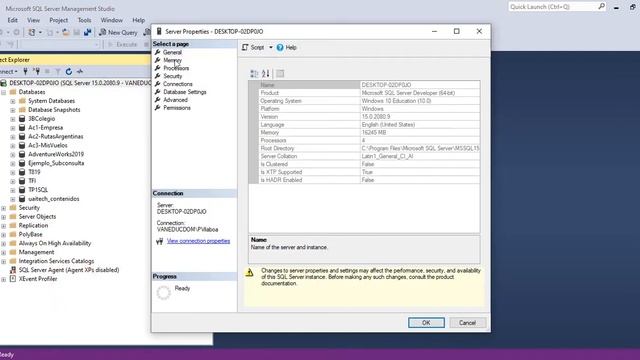This screenshot has width=640, height=360.
Task: Click in the Quick Launch search box
Action: tap(553, 7)
